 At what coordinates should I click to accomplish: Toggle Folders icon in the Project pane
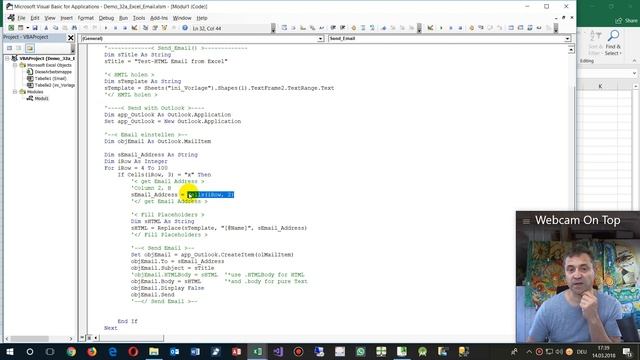click(30, 48)
